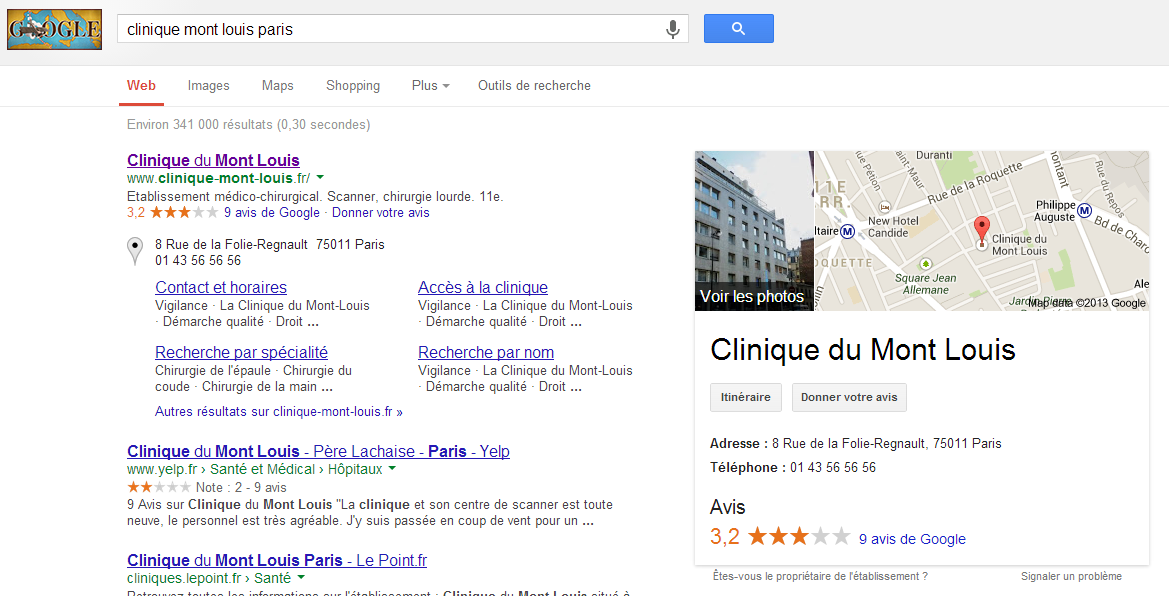
Task: Click Signaler un problème link
Action: point(1071,576)
